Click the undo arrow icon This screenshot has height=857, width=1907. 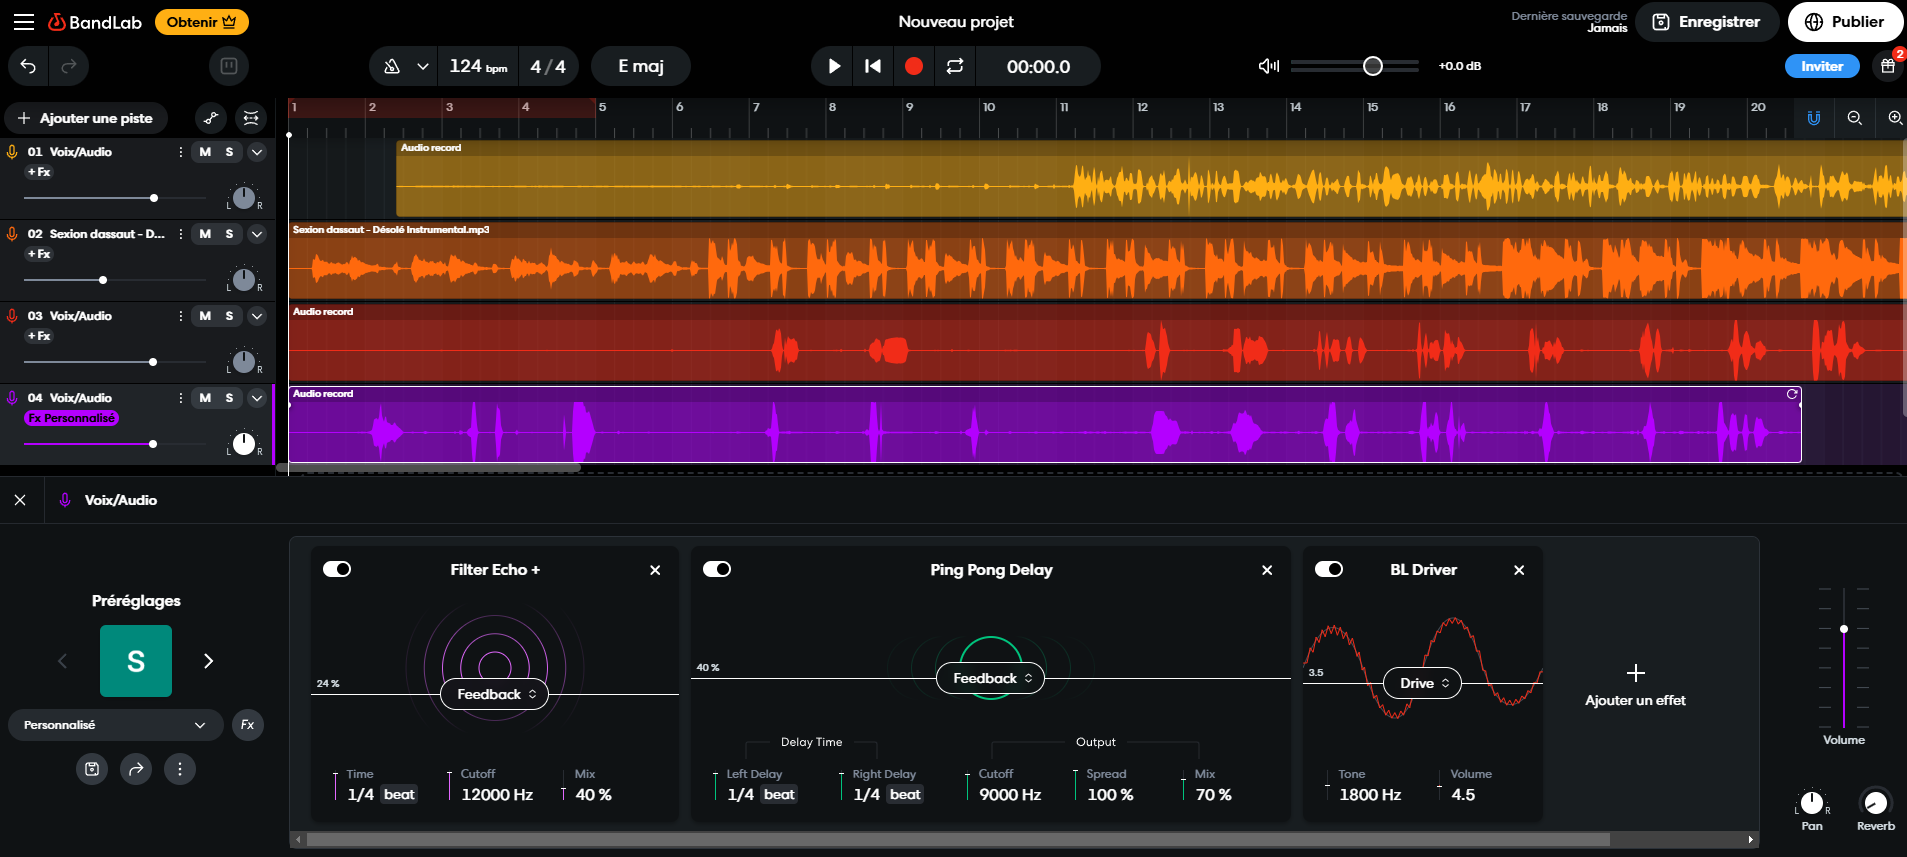pos(28,66)
